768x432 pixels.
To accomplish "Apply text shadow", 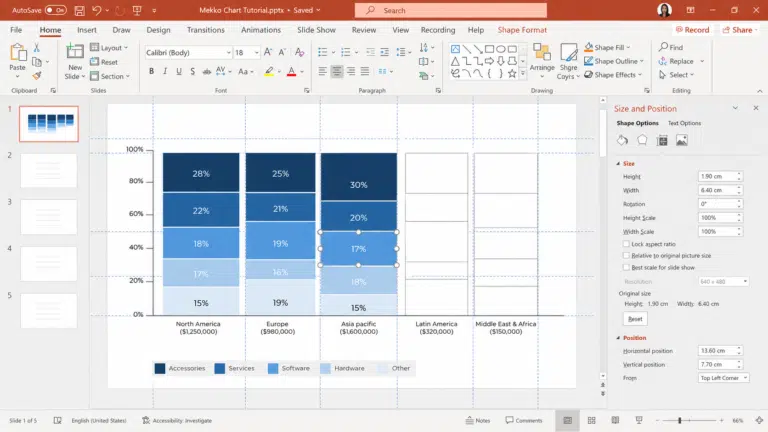I will click(x=192, y=72).
